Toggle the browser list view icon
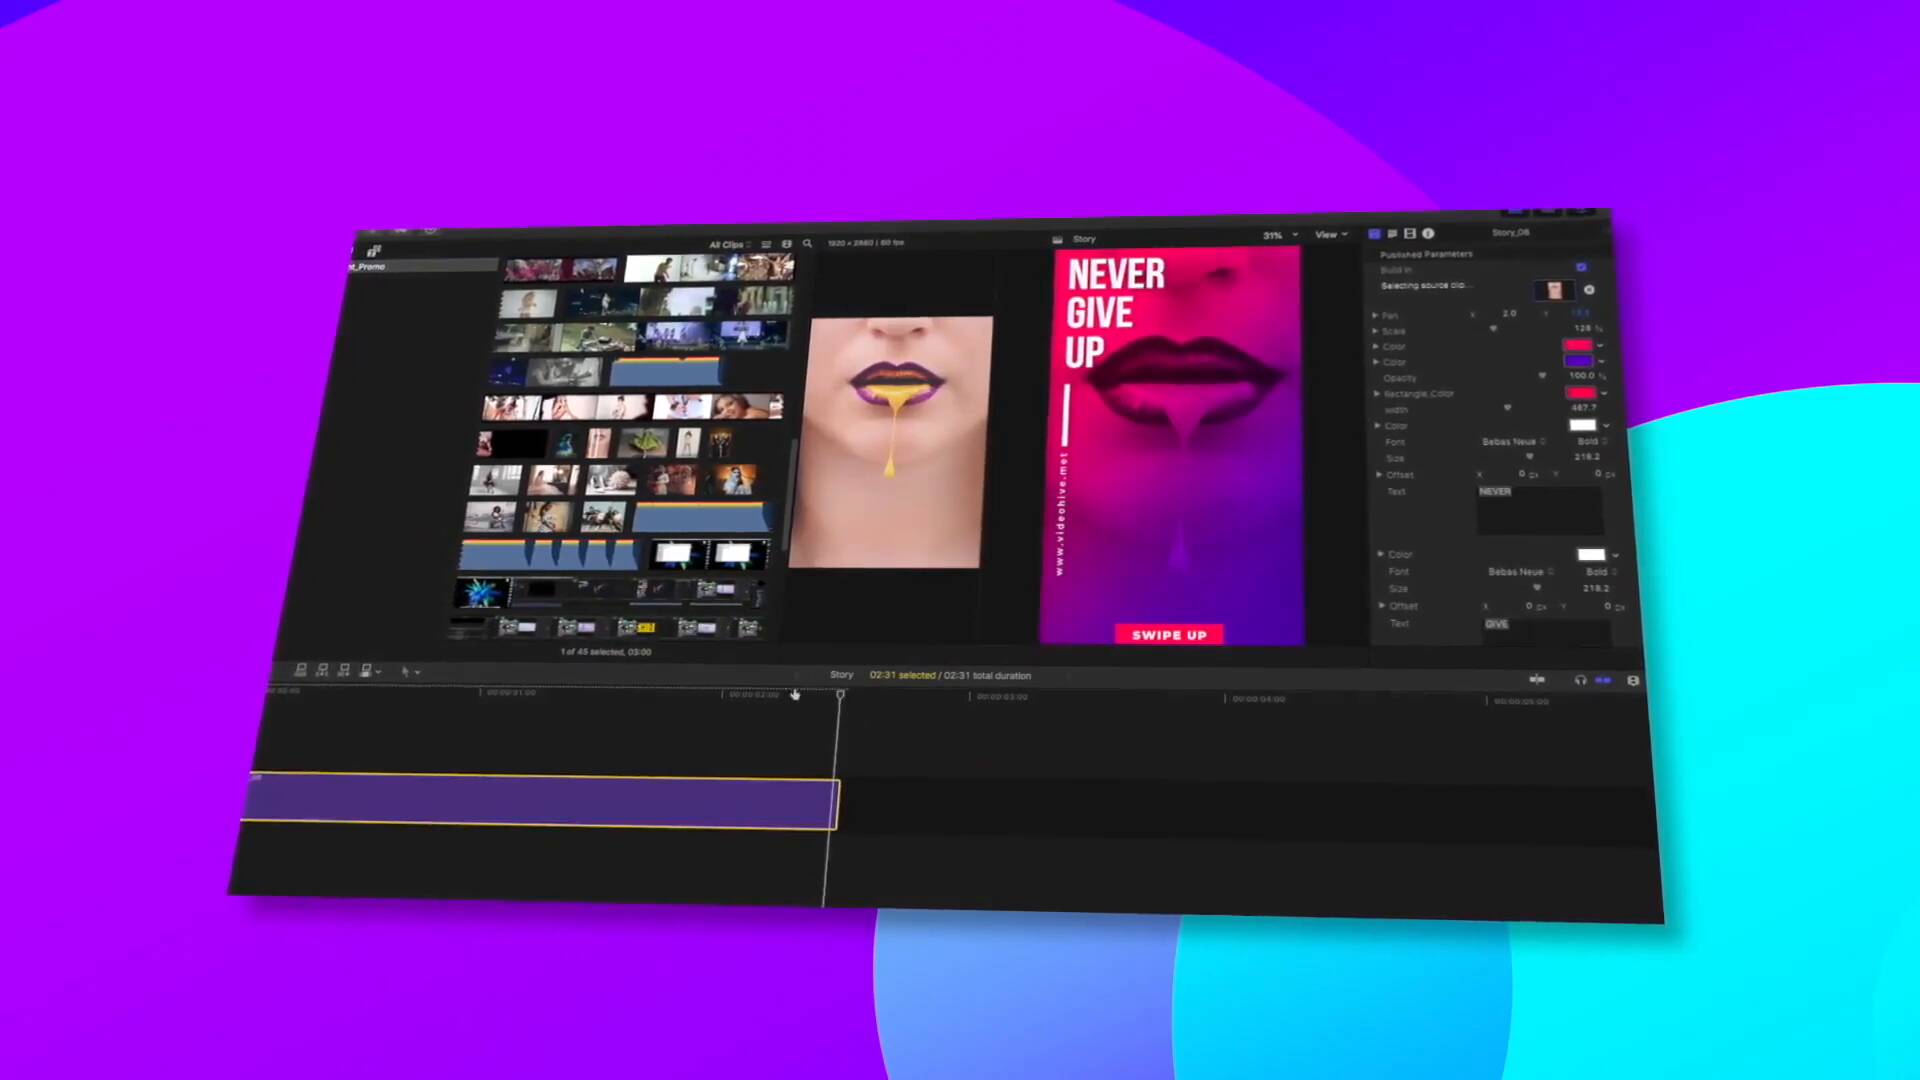 pos(766,244)
